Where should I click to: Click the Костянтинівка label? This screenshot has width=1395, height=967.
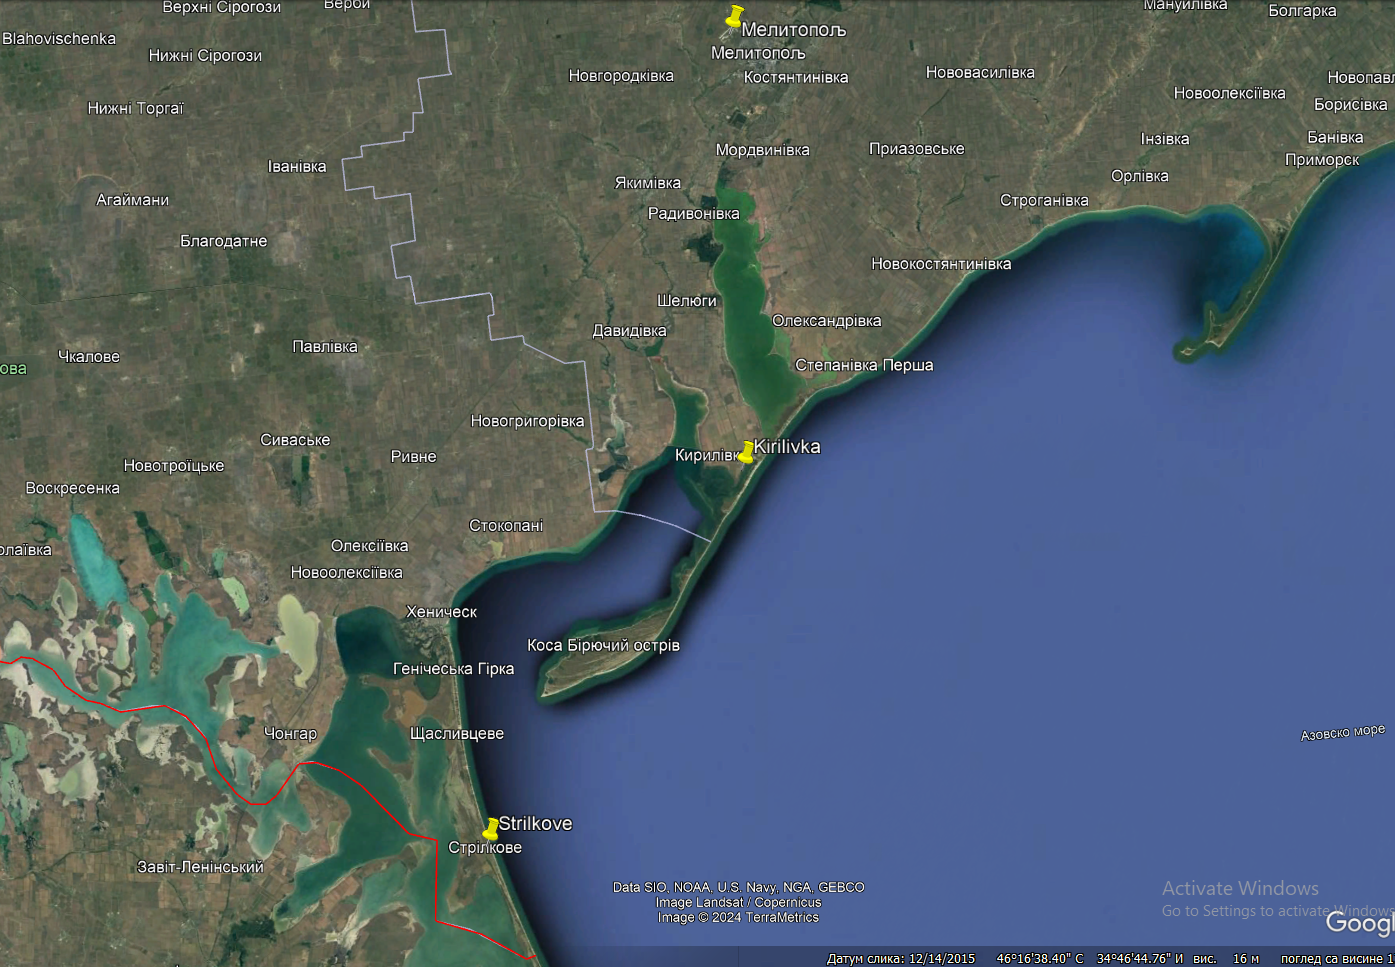tap(796, 77)
